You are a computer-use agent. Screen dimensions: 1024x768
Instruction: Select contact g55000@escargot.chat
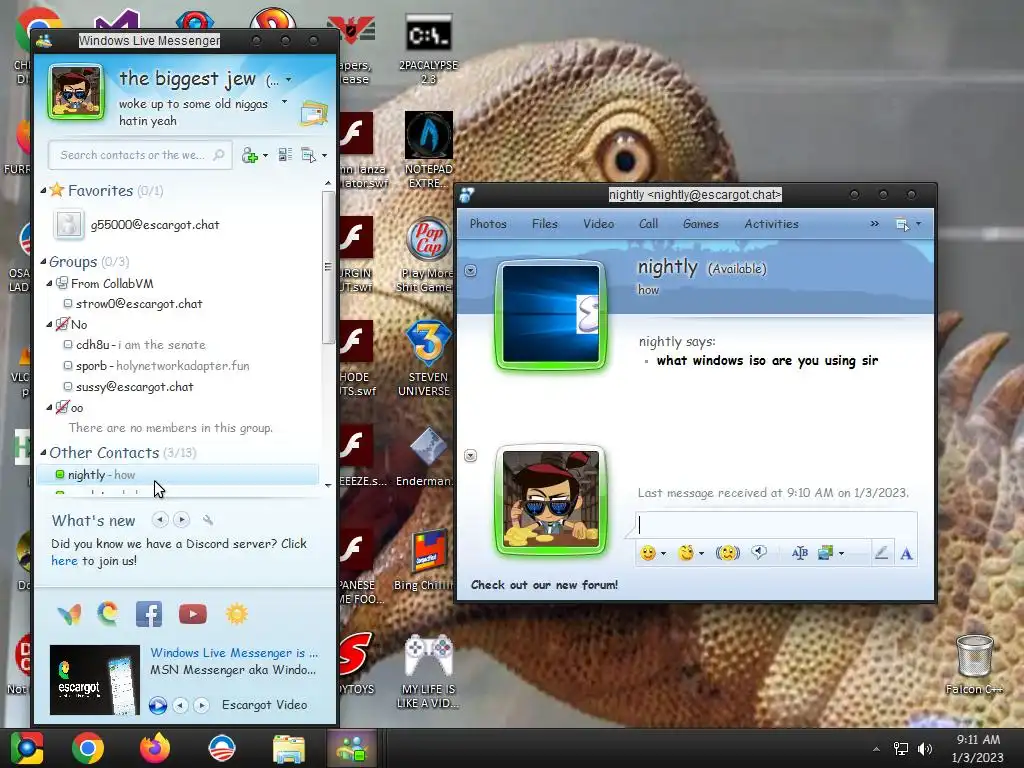[x=155, y=225]
